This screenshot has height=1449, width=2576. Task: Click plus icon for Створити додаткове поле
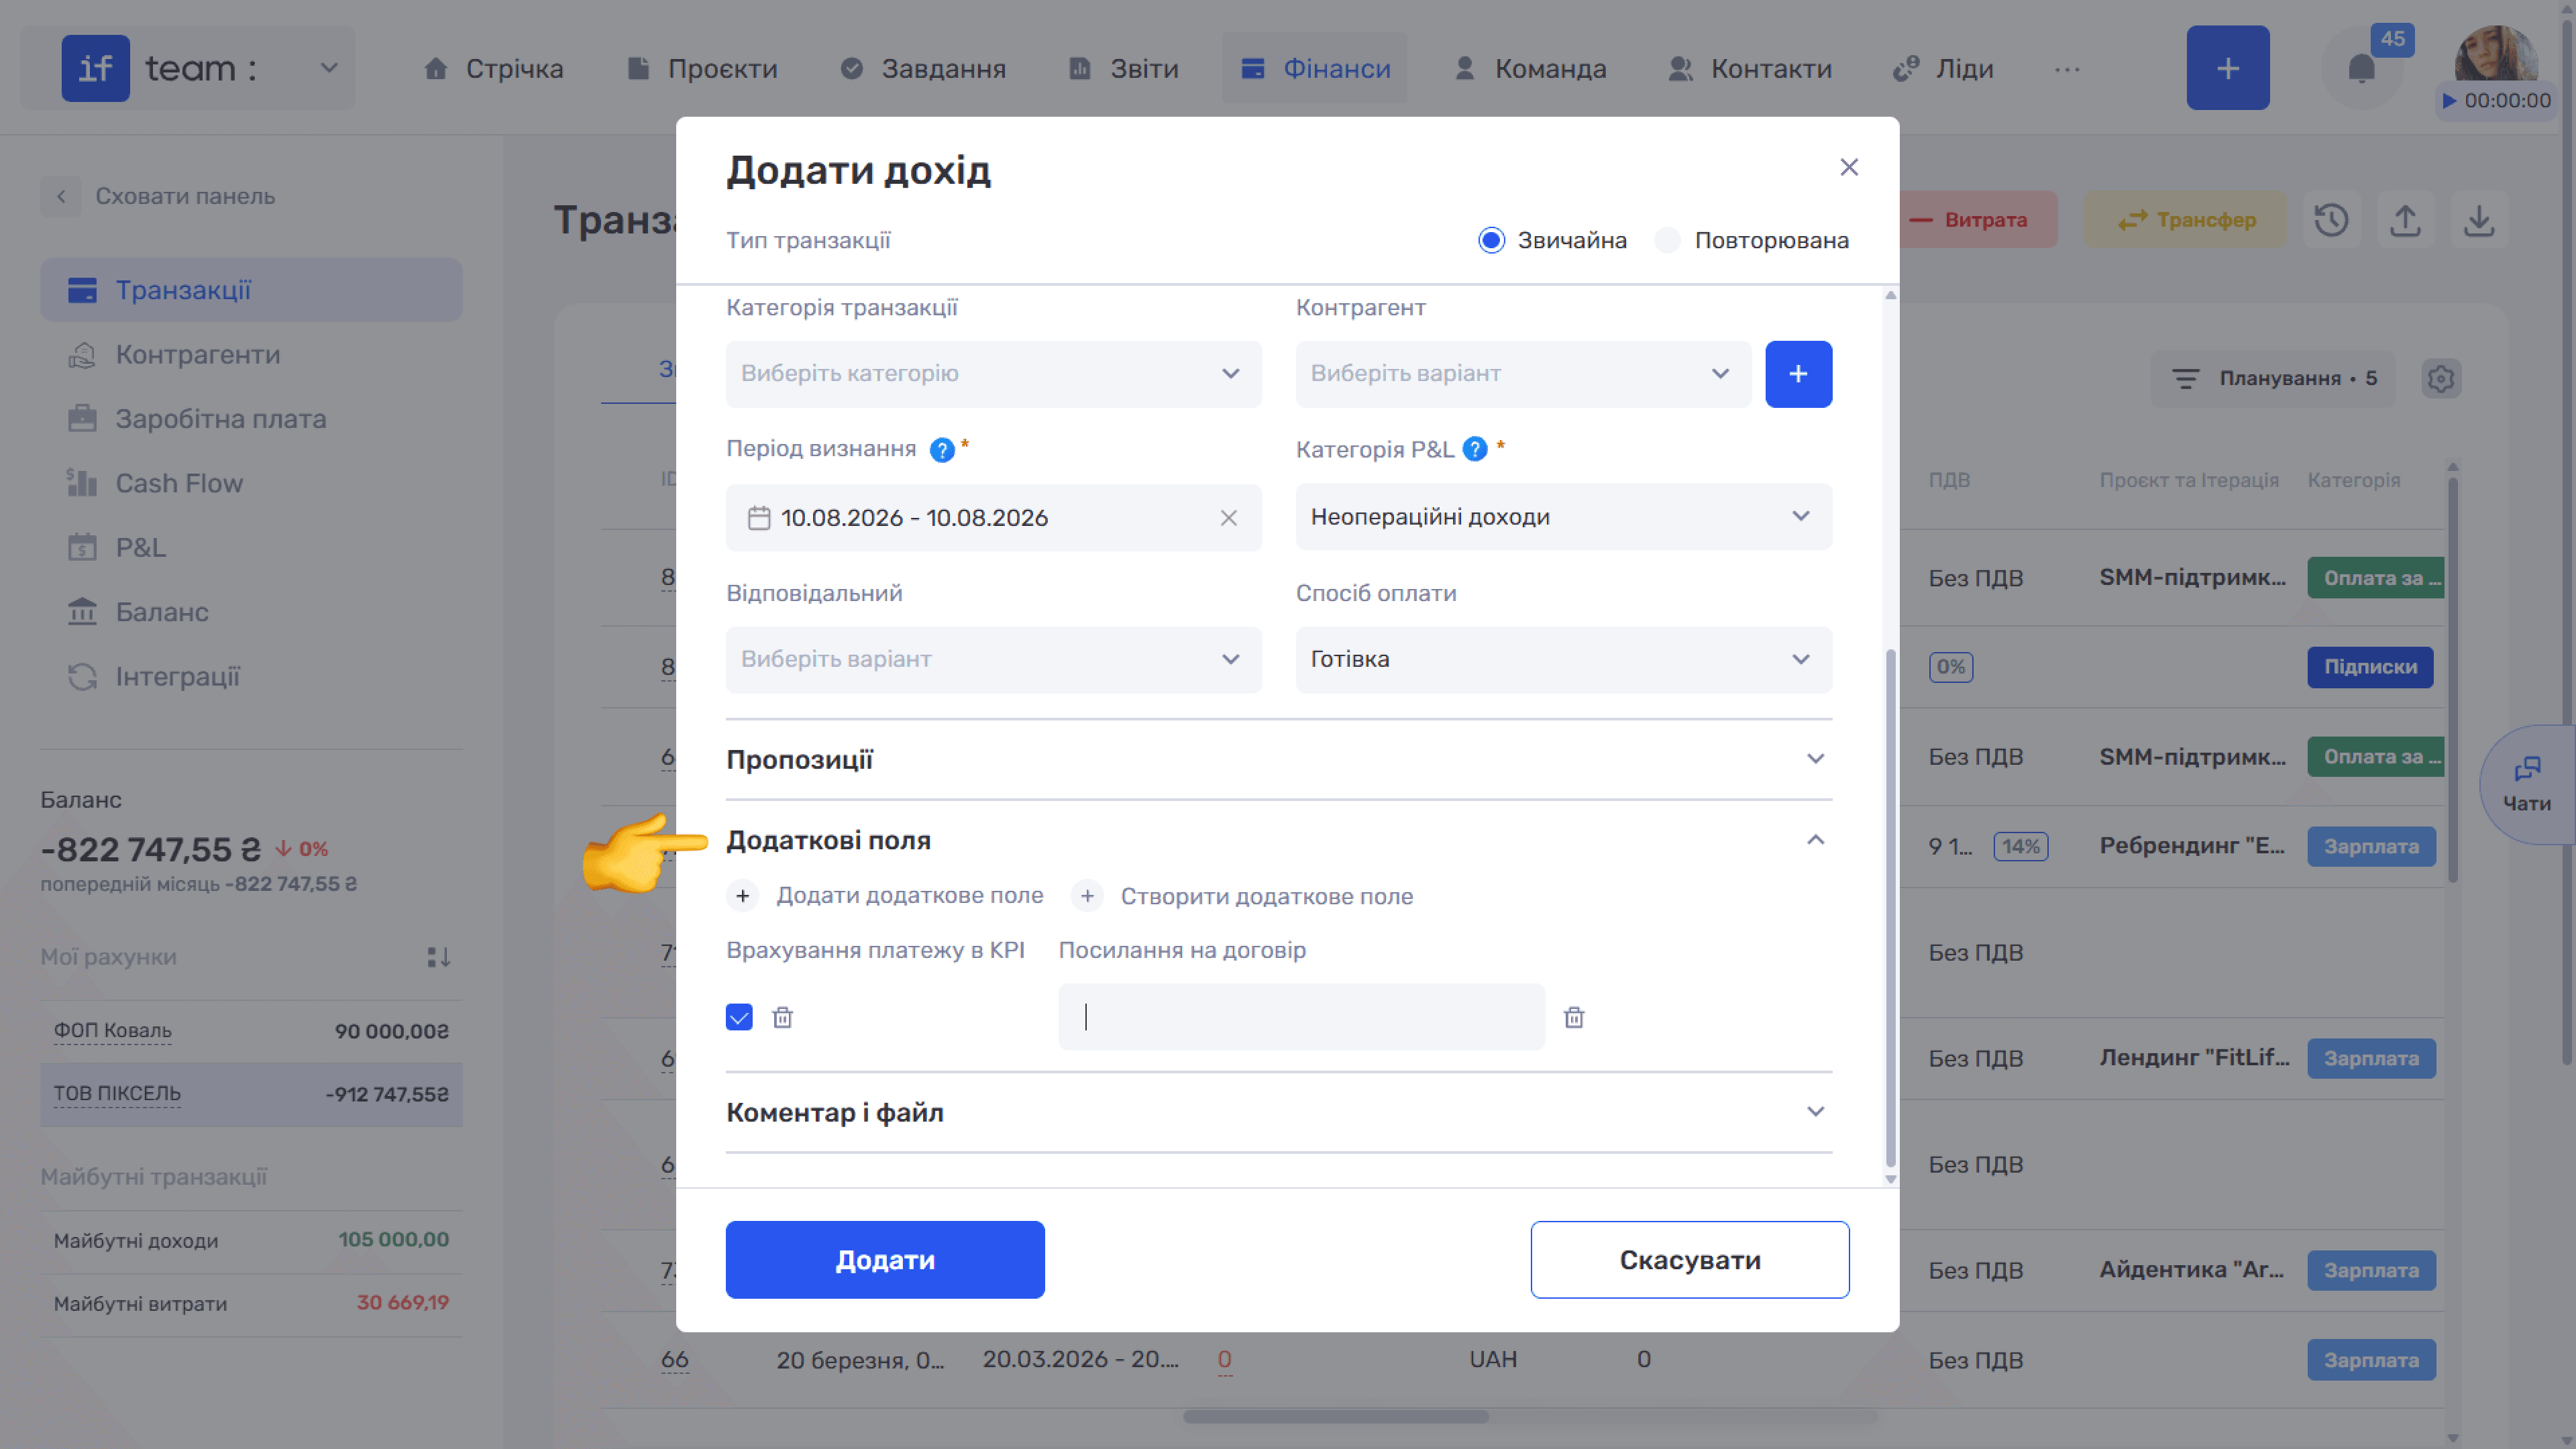[x=1087, y=896]
